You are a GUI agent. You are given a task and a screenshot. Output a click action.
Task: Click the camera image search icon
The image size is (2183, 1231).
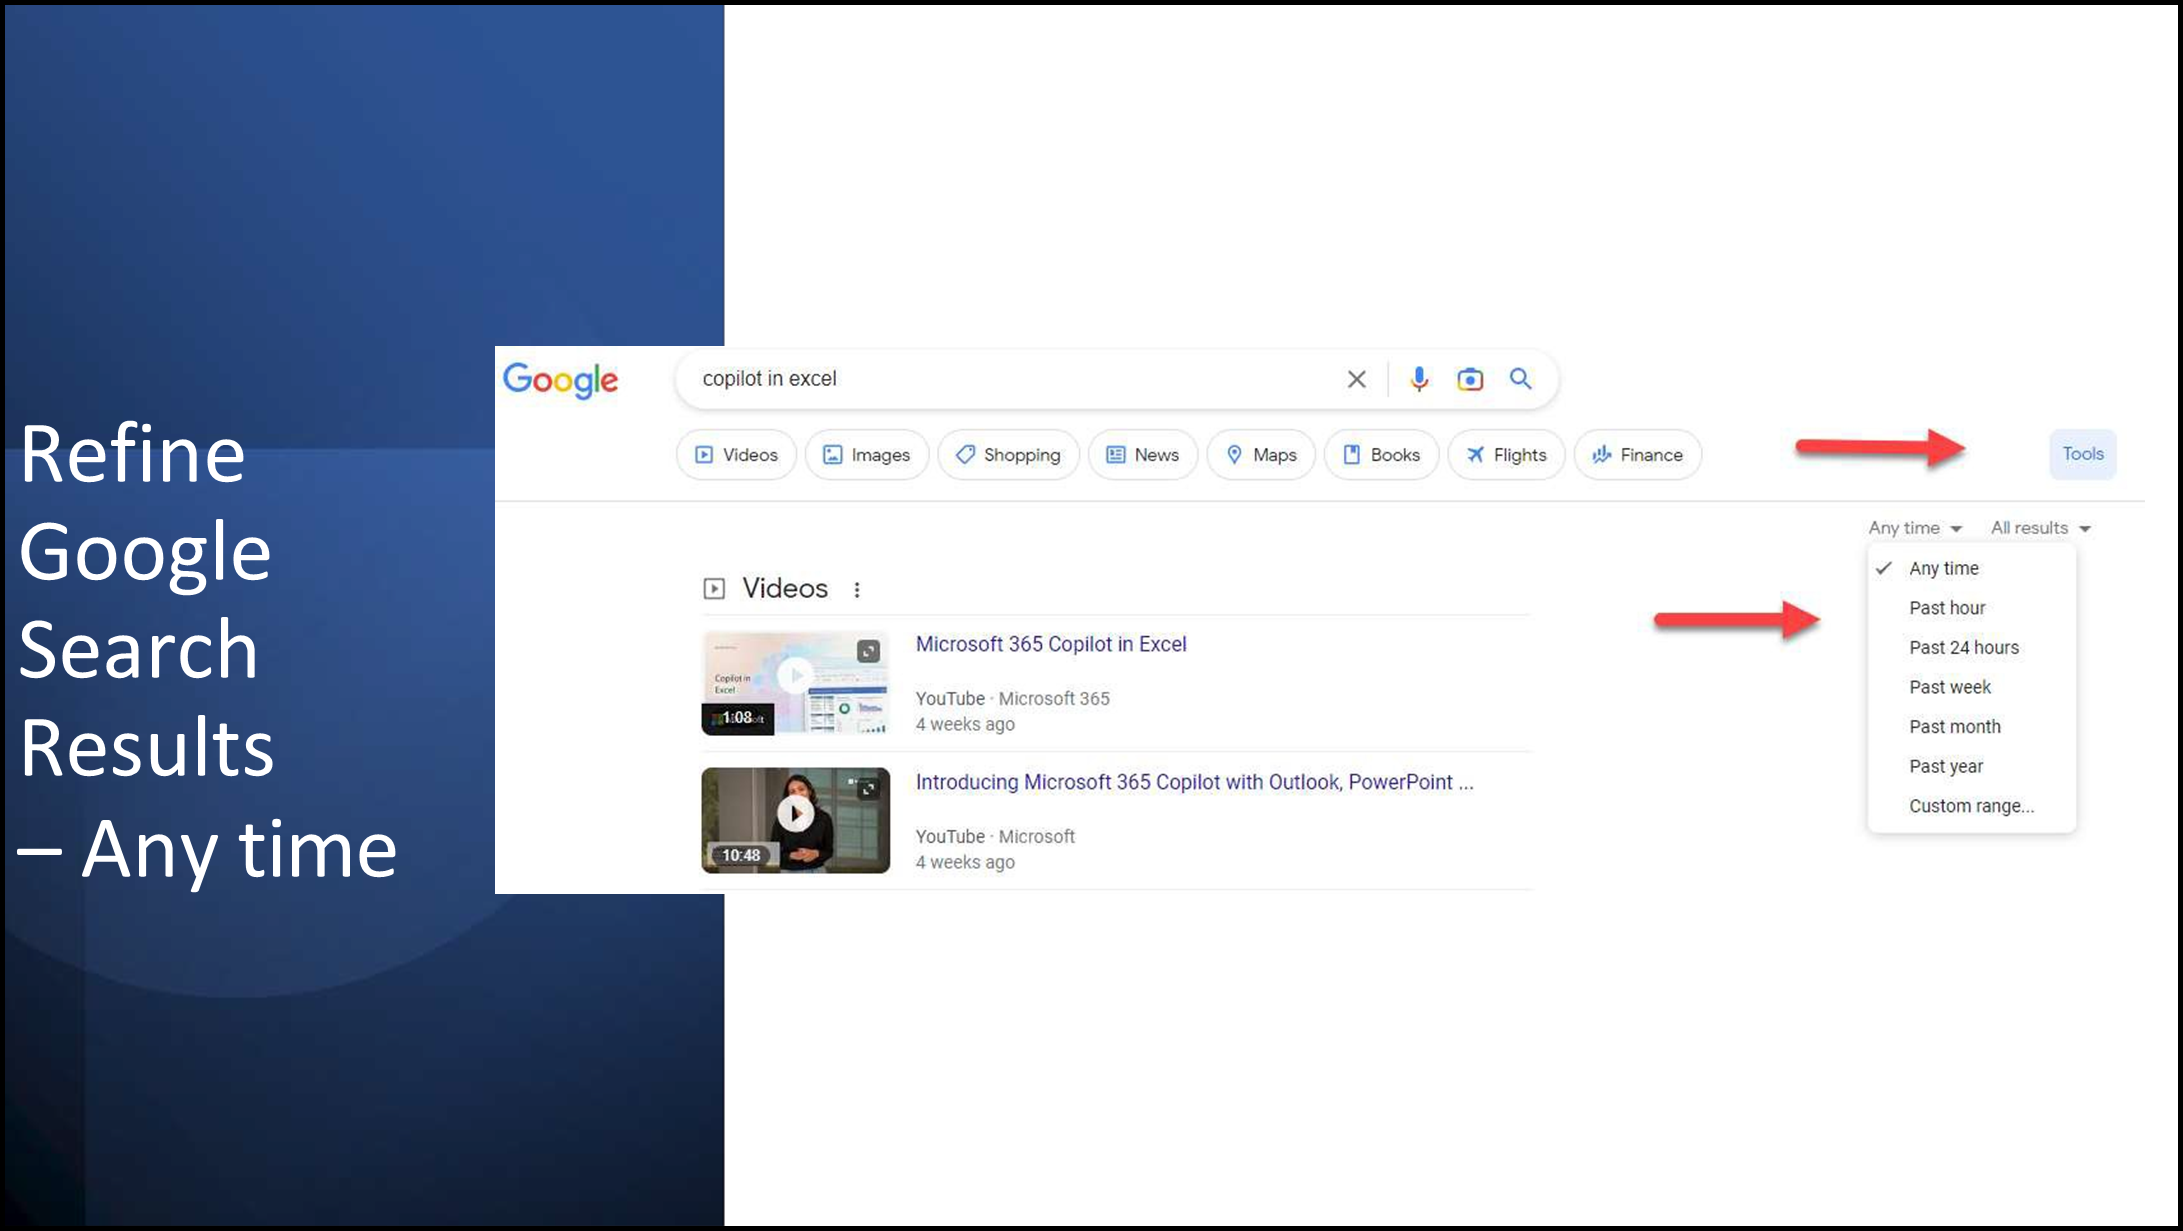pos(1469,379)
